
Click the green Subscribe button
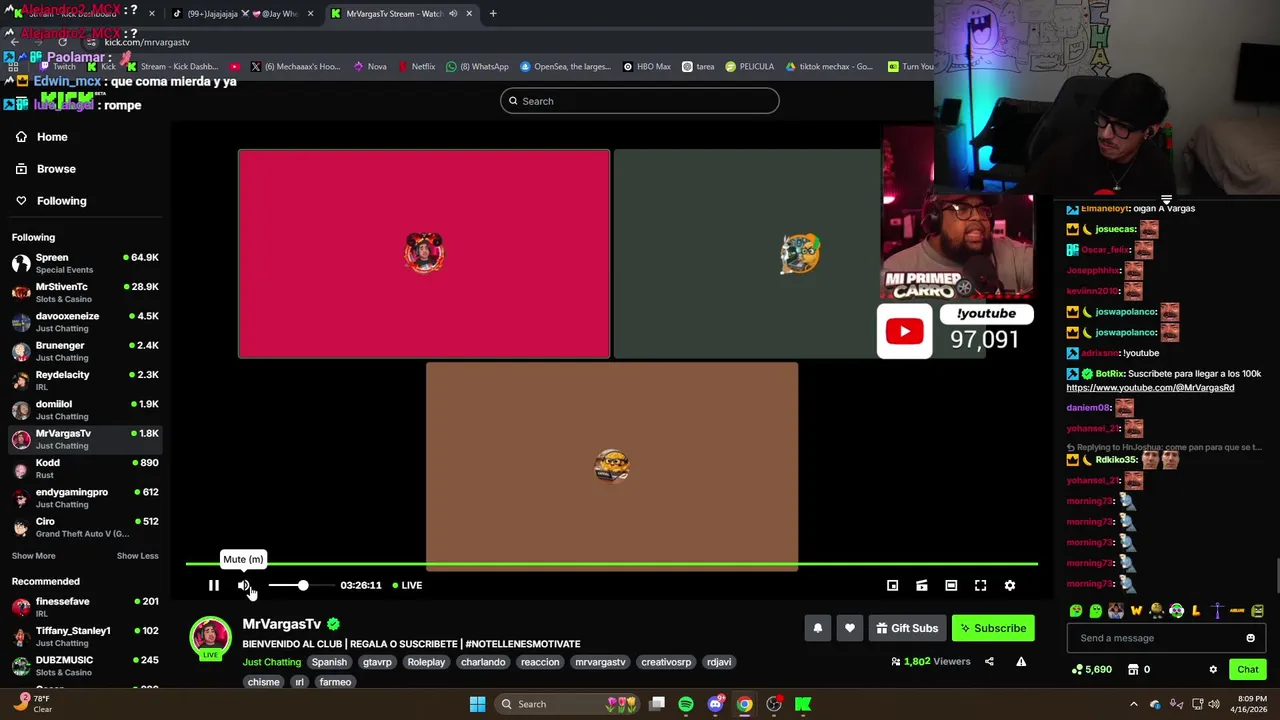click(993, 628)
